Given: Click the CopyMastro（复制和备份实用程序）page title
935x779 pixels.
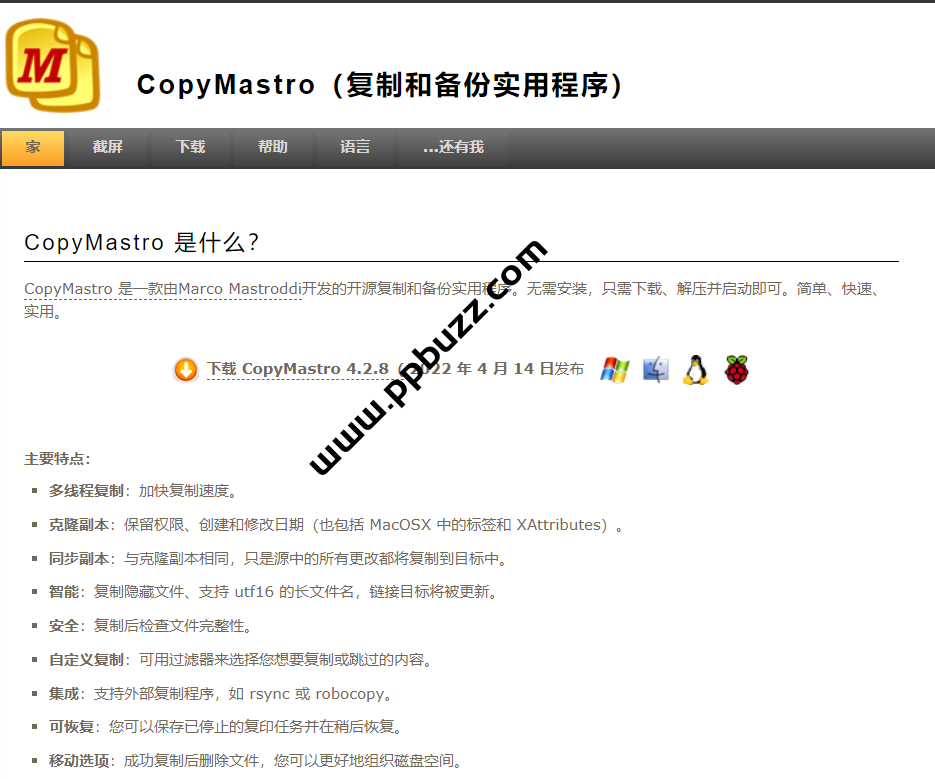Looking at the screenshot, I should [x=380, y=85].
